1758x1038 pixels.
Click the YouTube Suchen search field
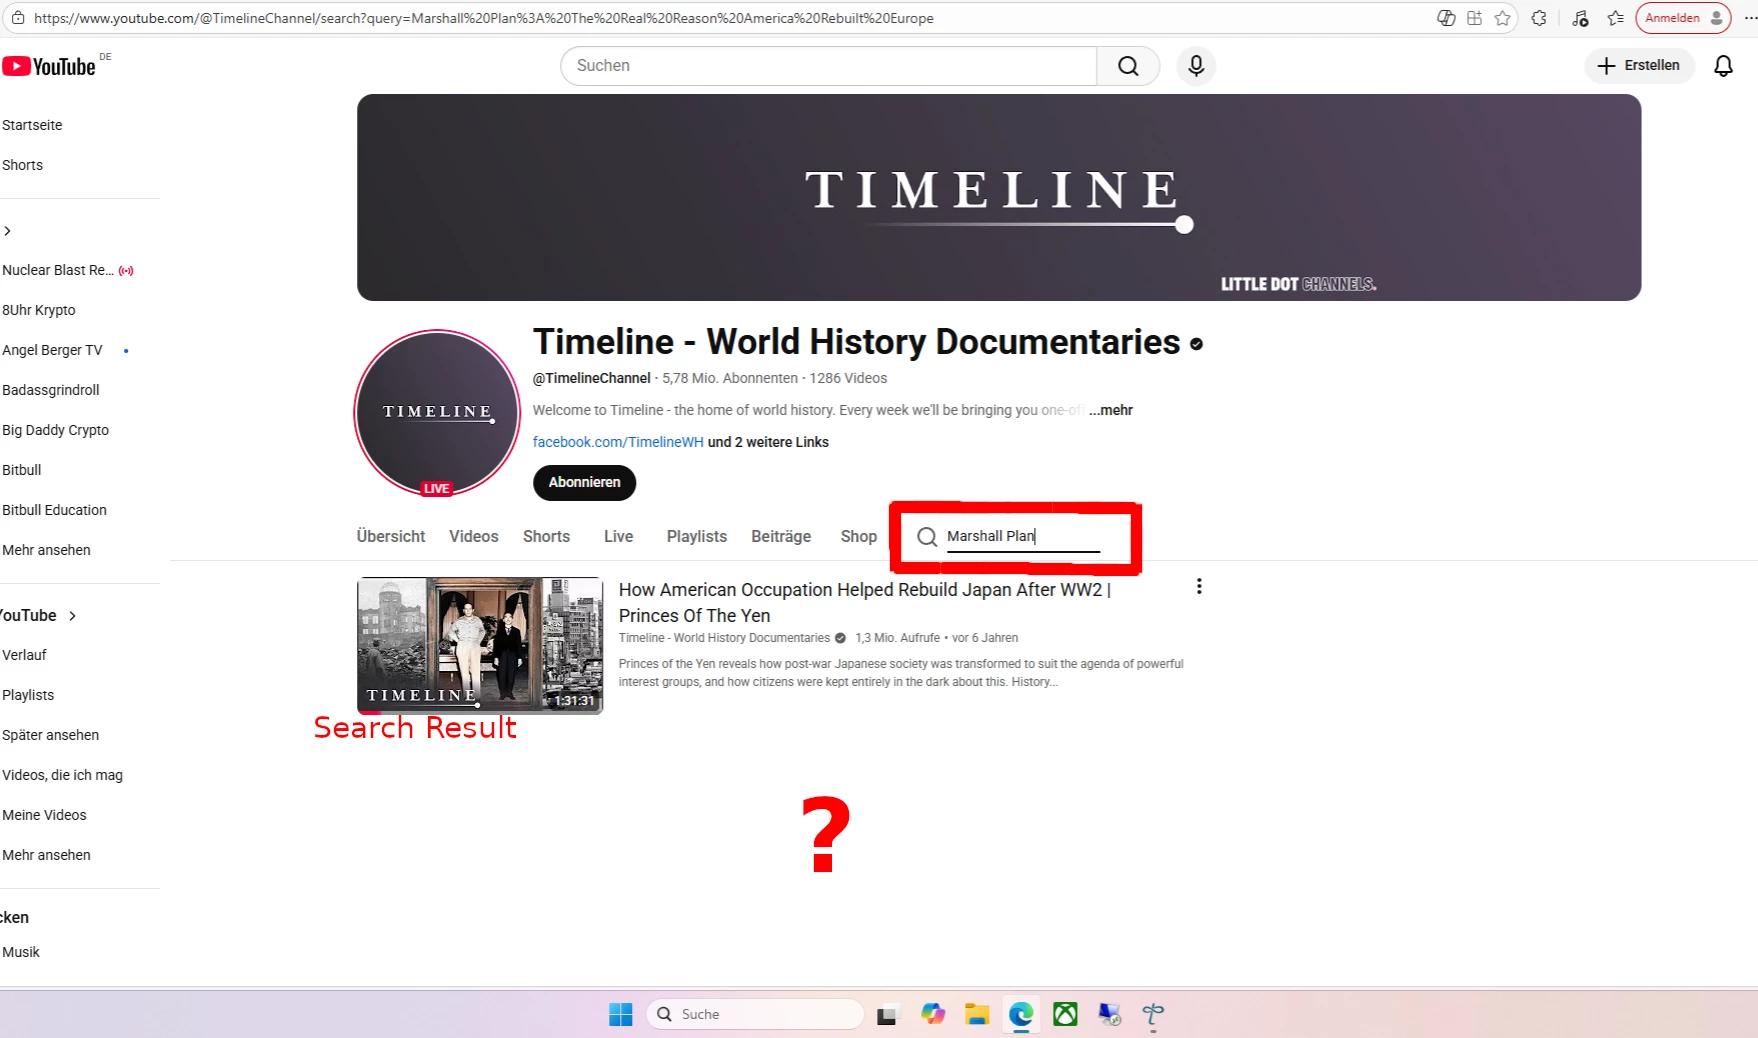point(829,66)
